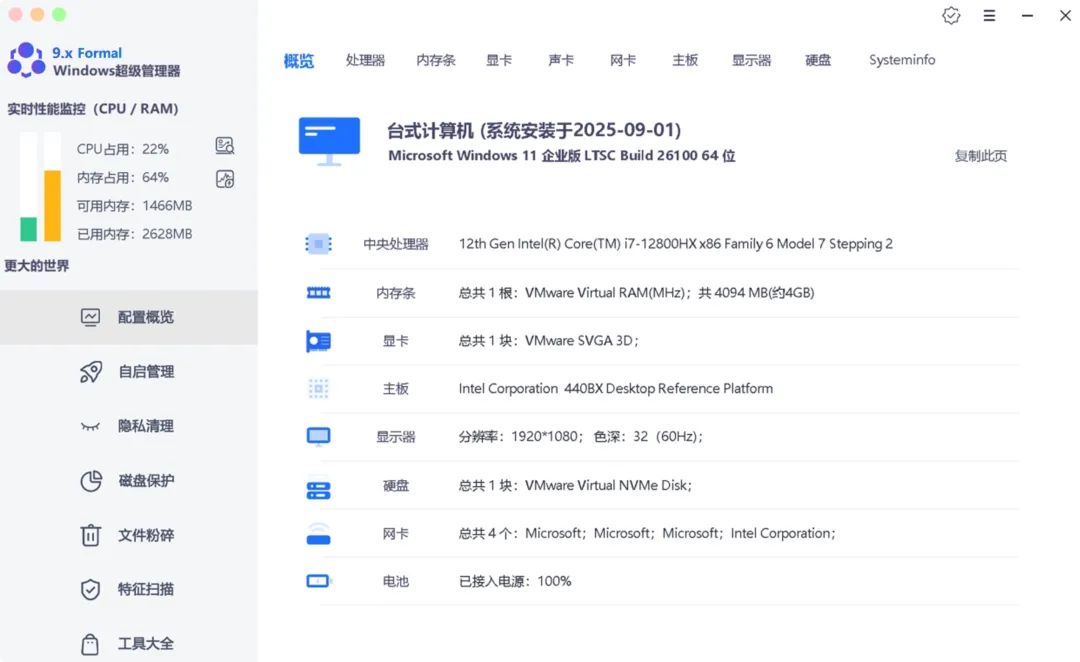Click the VMware Virtual RAM memory text
The height and width of the screenshot is (662, 1080).
click(x=636, y=293)
